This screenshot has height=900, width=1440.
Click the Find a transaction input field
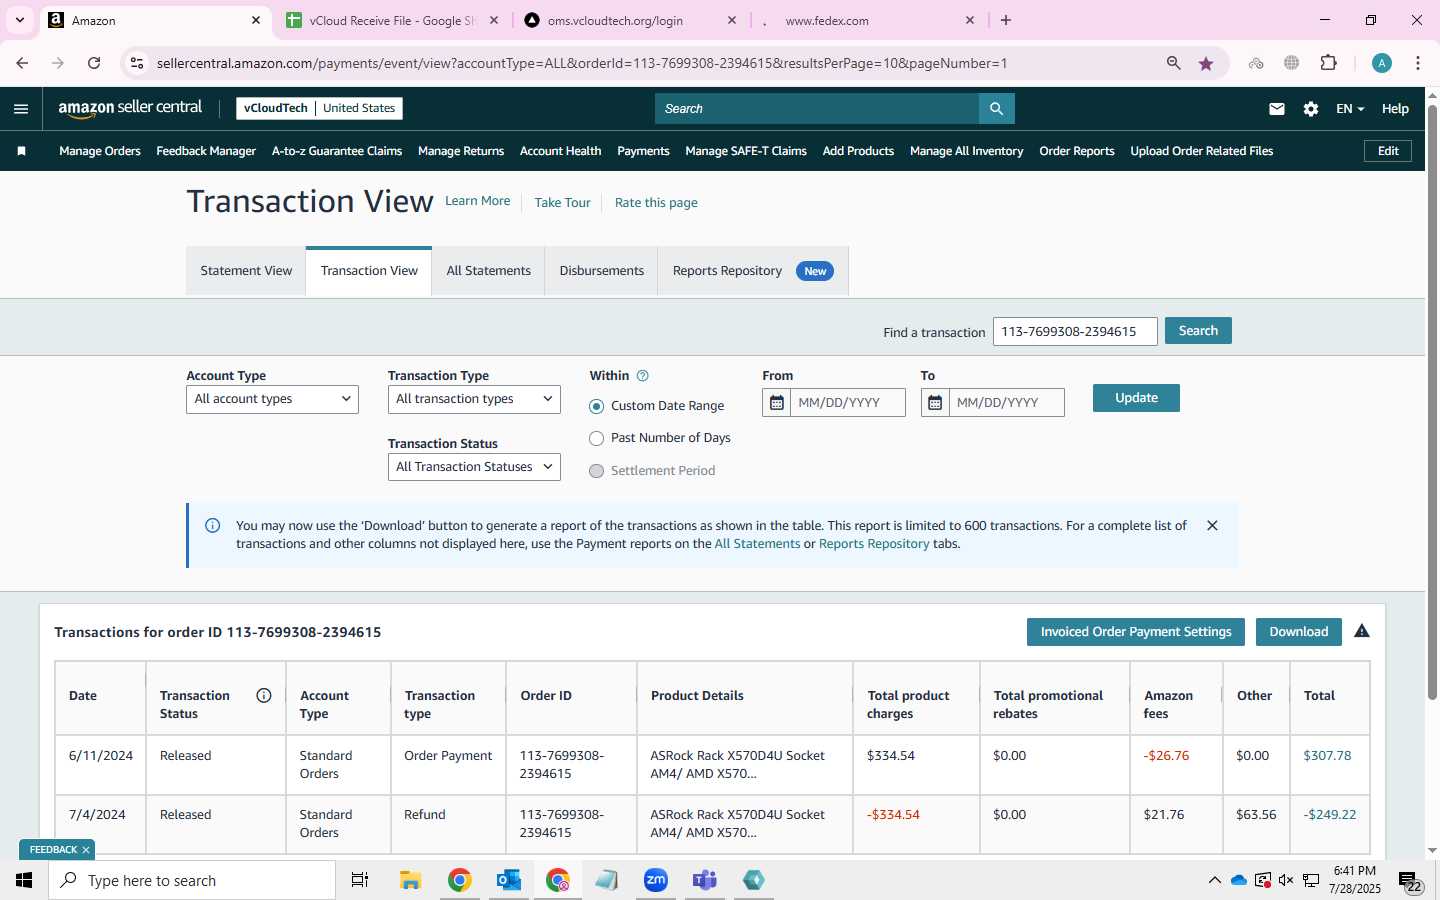point(1075,331)
